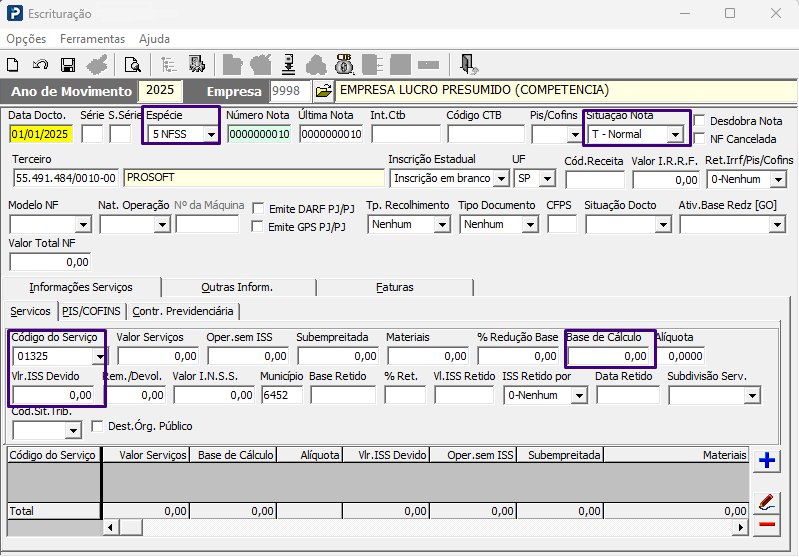The width and height of the screenshot is (799, 557).
Task: Click the Valor Total NF field
Action: click(50, 262)
